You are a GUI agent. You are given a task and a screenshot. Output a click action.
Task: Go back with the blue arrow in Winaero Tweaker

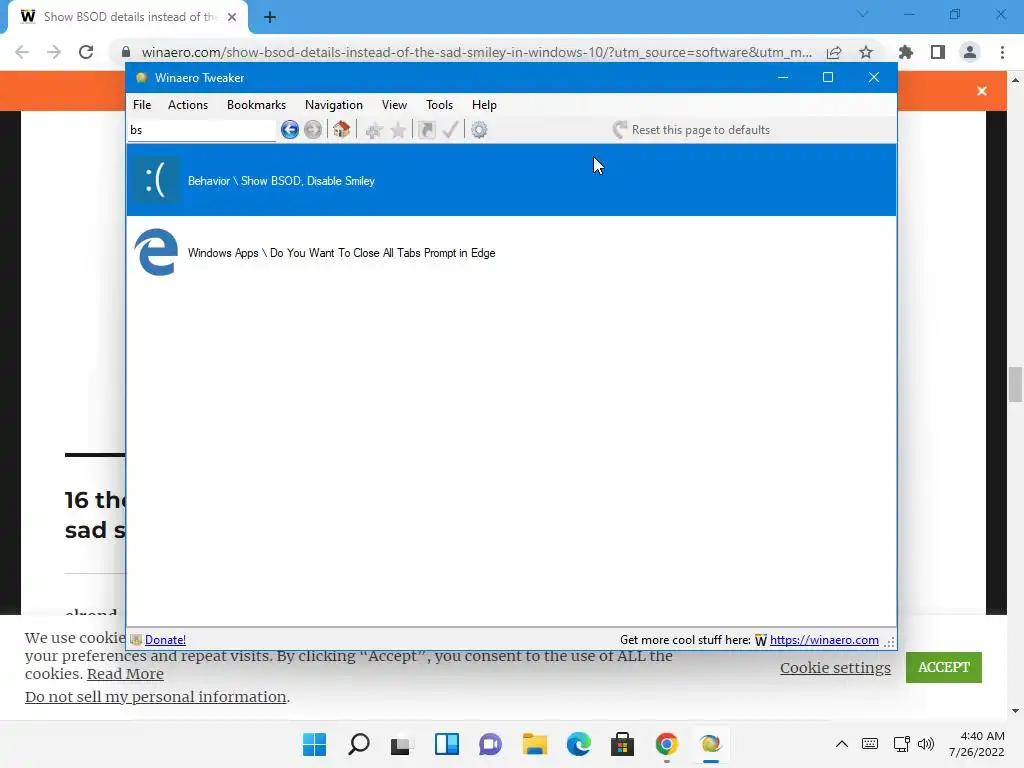(289, 129)
